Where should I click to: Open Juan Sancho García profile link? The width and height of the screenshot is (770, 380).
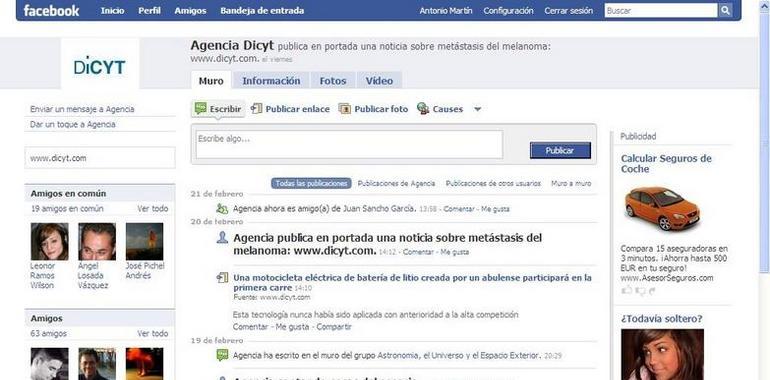[x=379, y=209]
